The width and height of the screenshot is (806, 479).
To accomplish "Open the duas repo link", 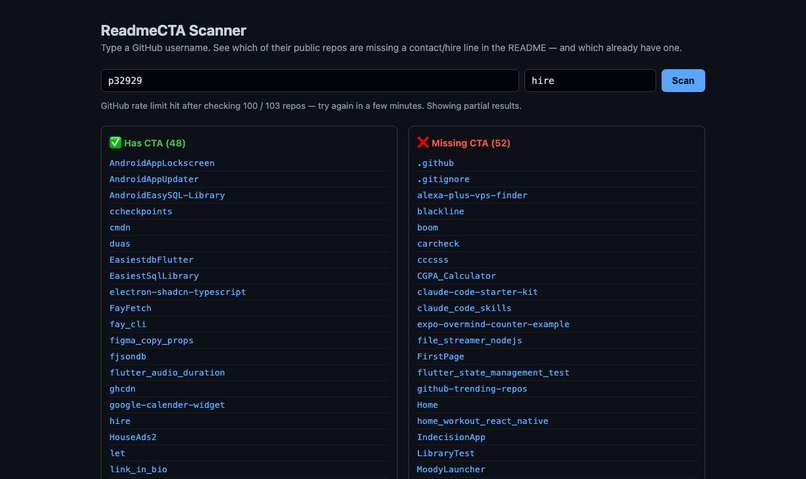I will [x=120, y=244].
